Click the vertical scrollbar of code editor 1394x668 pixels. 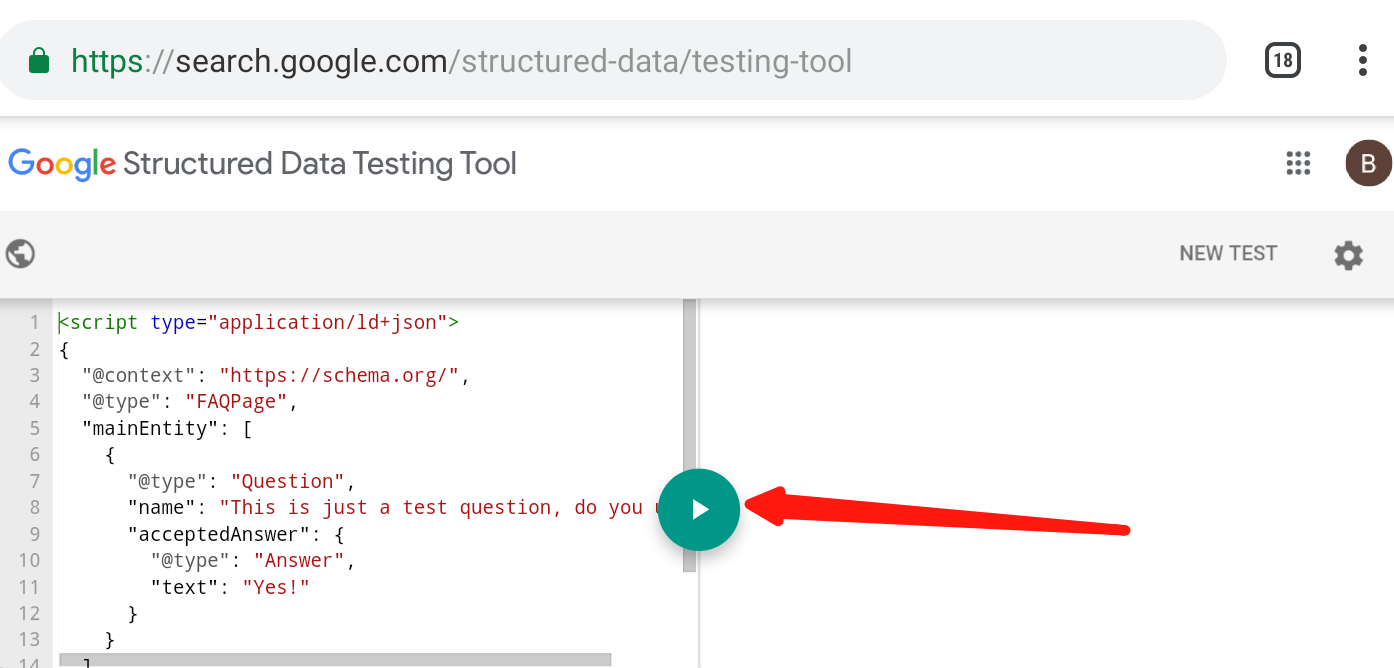(689, 435)
